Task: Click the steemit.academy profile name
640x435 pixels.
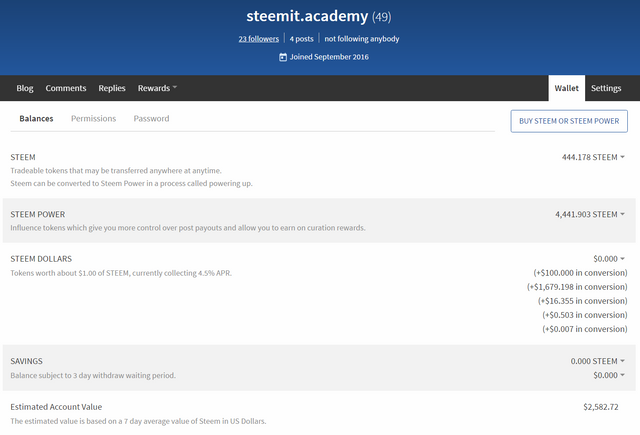Action: (x=307, y=16)
